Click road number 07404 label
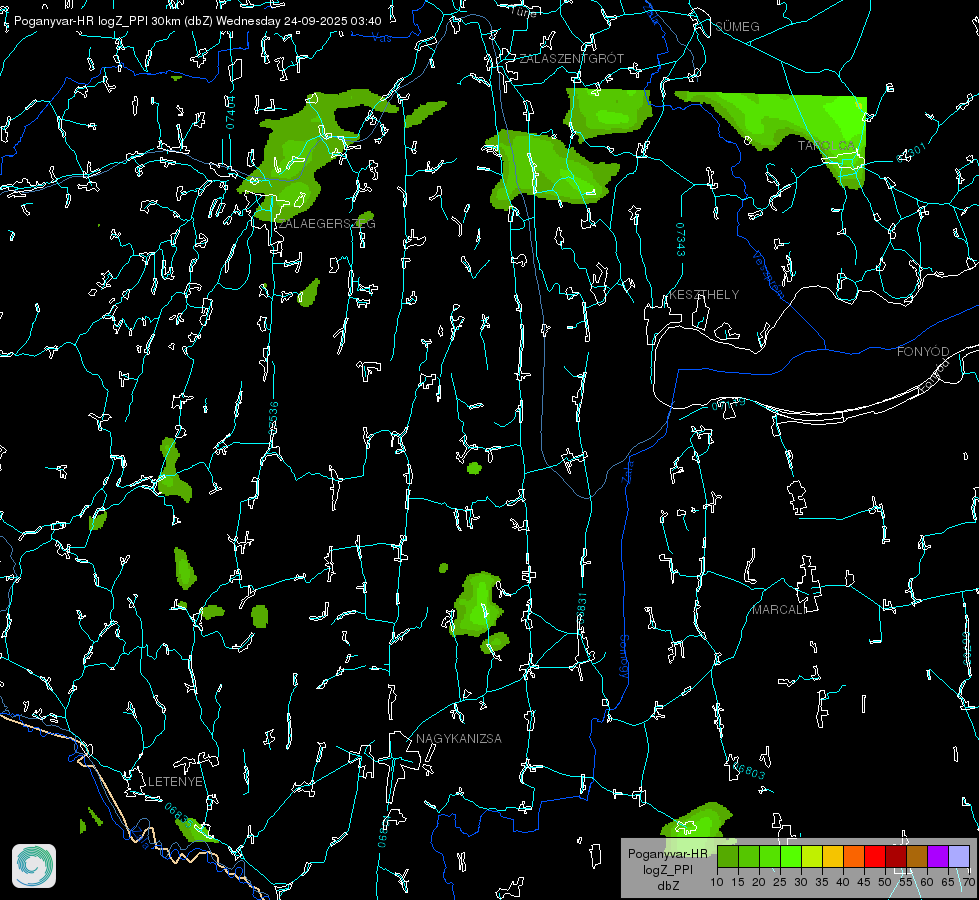The width and height of the screenshot is (979, 900). pos(230,113)
